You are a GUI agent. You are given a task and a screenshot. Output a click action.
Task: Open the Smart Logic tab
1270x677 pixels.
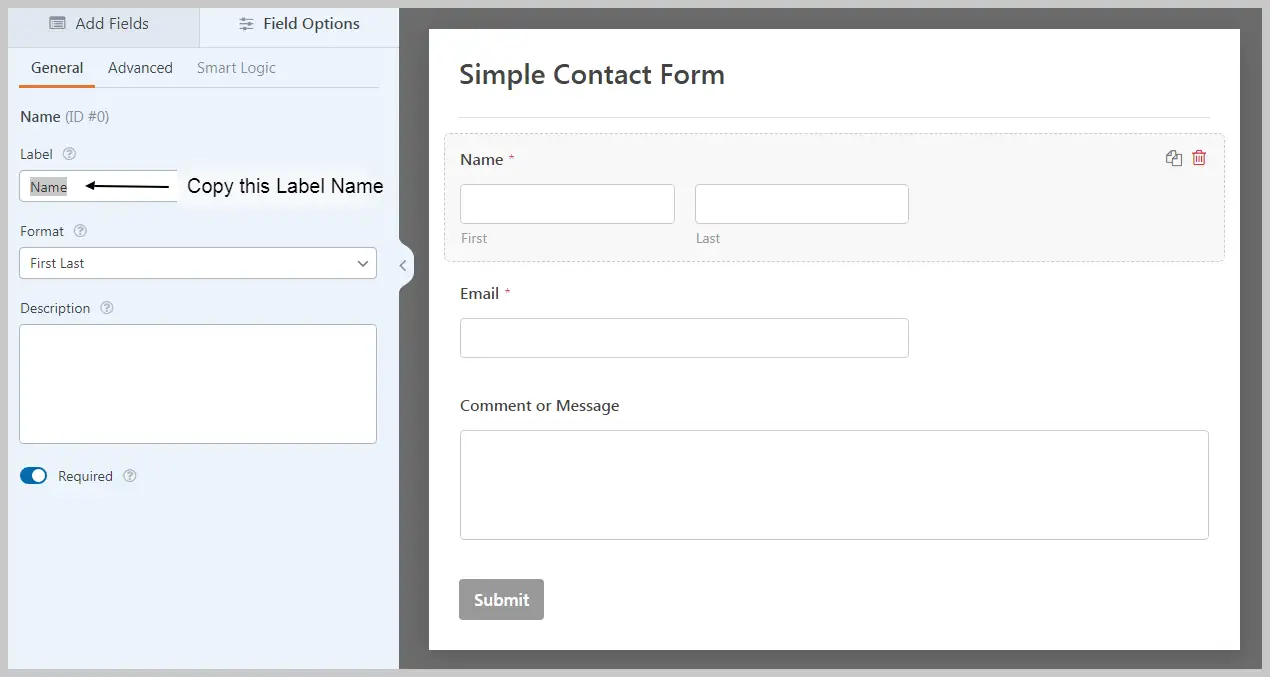point(236,68)
